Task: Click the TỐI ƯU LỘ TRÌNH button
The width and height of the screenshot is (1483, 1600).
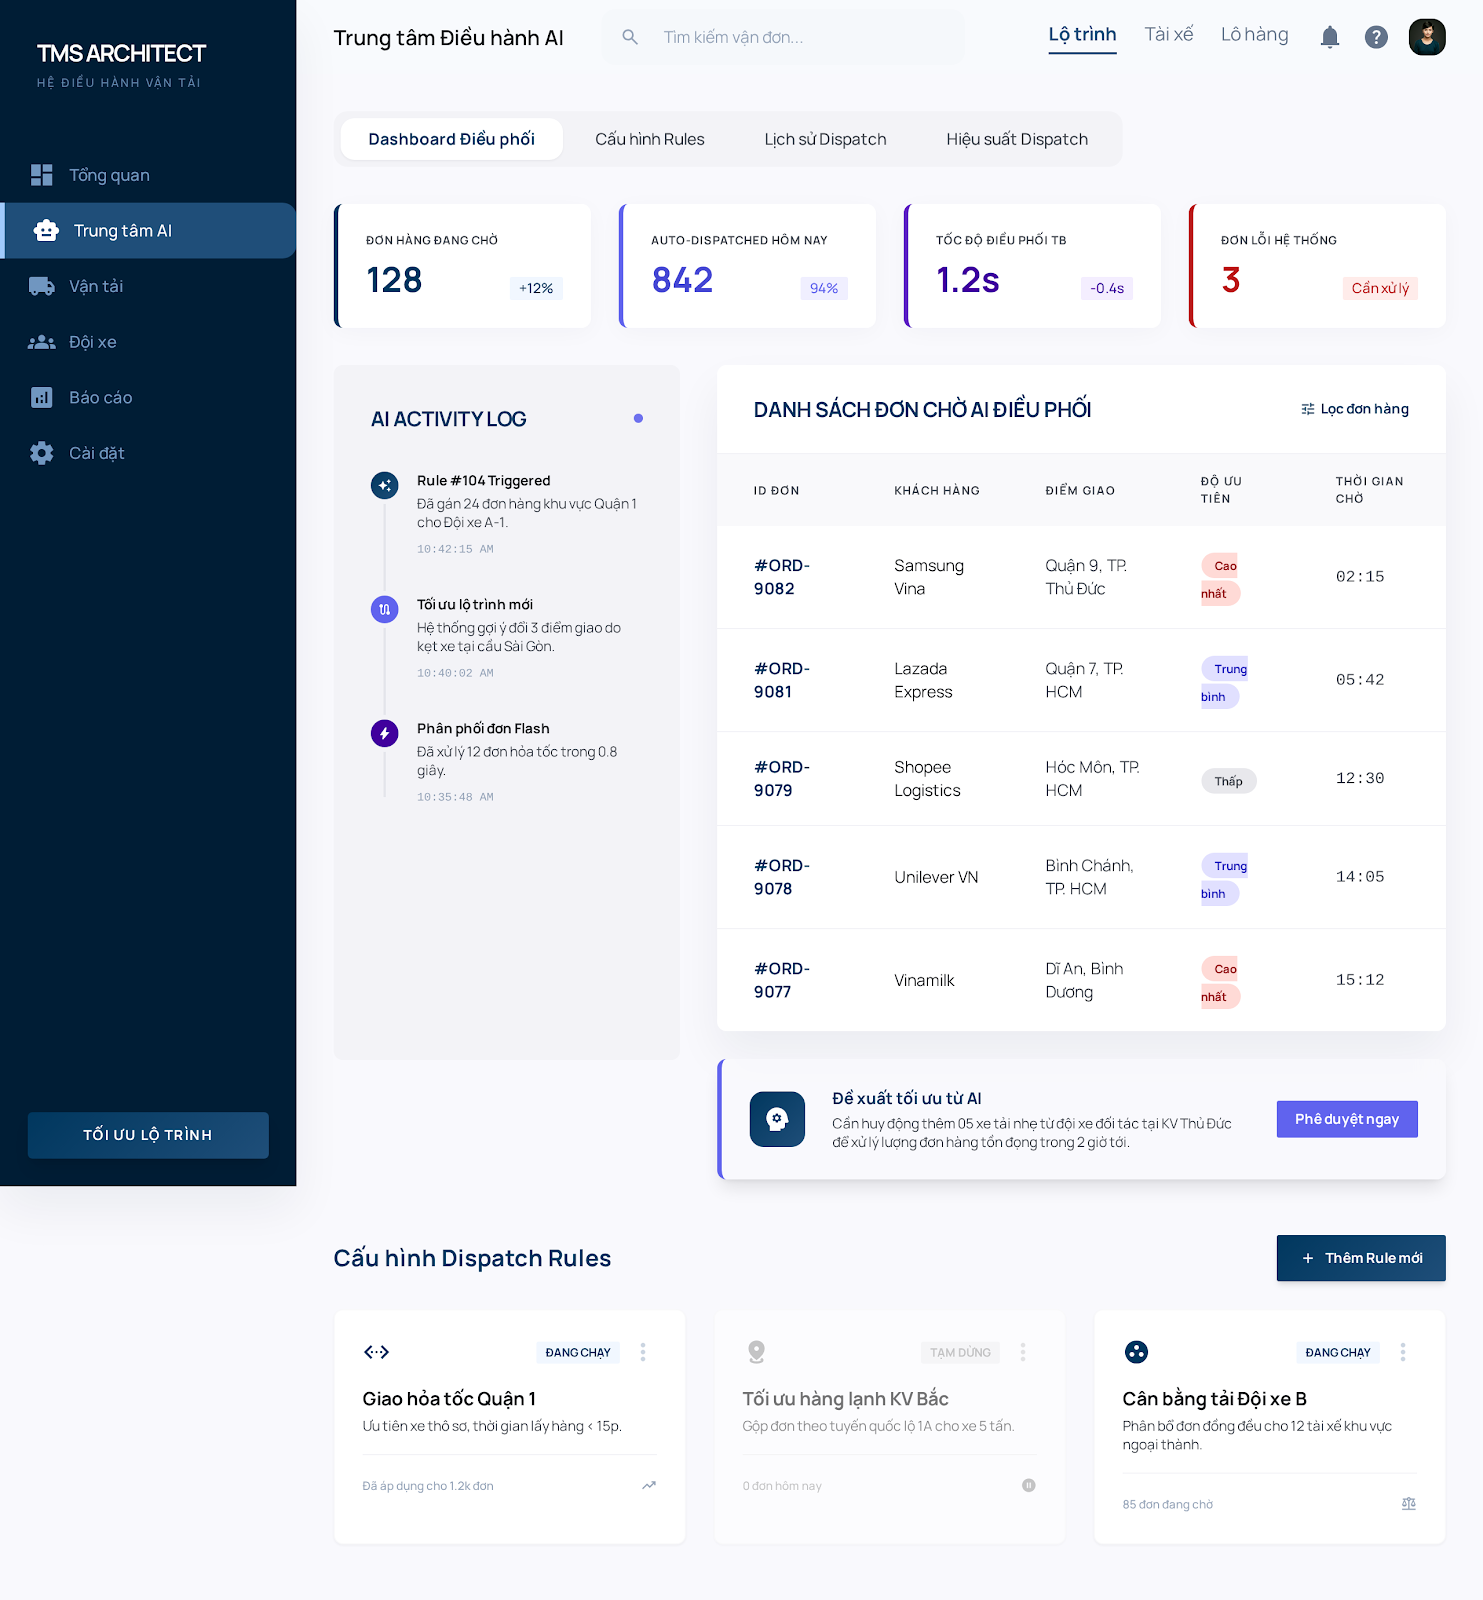Action: click(148, 1135)
